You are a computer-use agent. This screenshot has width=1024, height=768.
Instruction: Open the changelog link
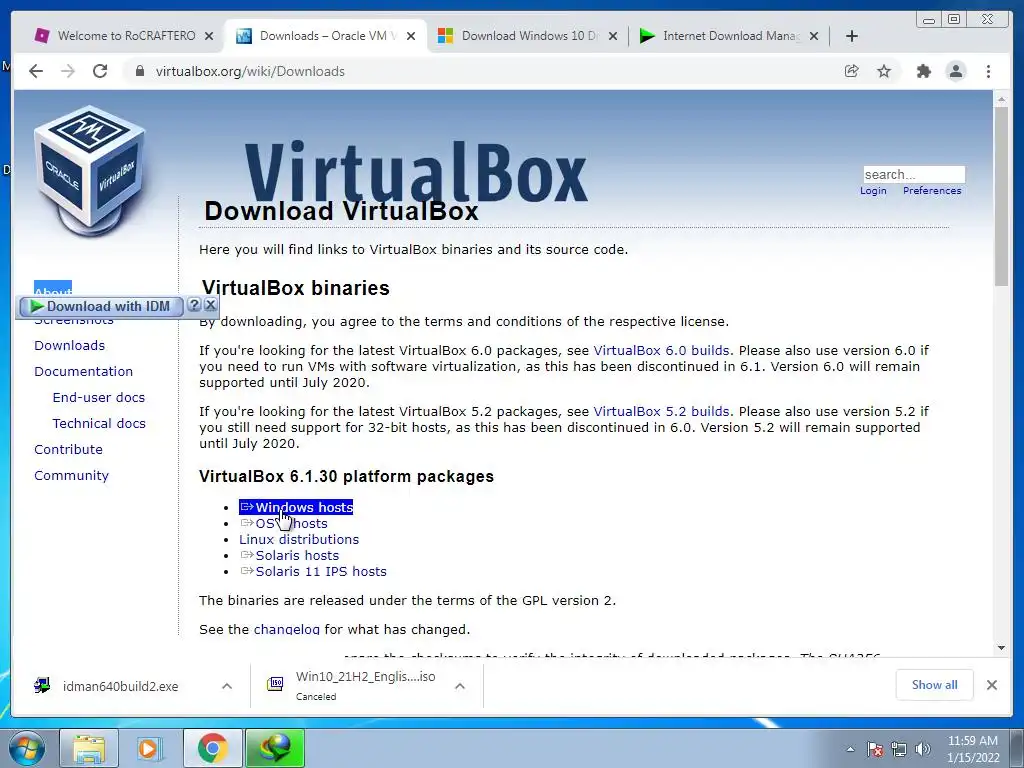(x=287, y=630)
